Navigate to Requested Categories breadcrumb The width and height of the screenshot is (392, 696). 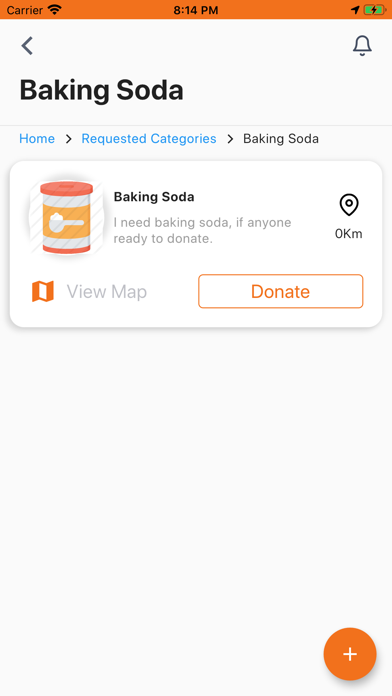pyautogui.click(x=149, y=138)
